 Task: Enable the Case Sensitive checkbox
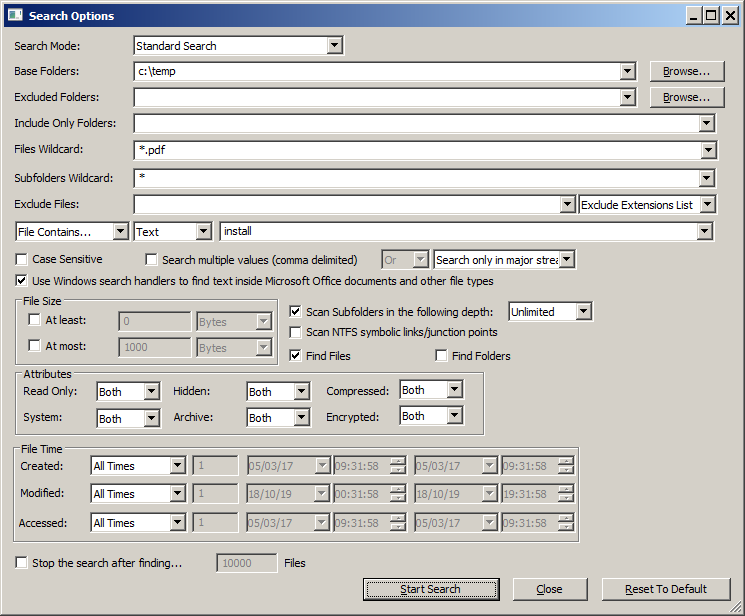click(x=23, y=259)
